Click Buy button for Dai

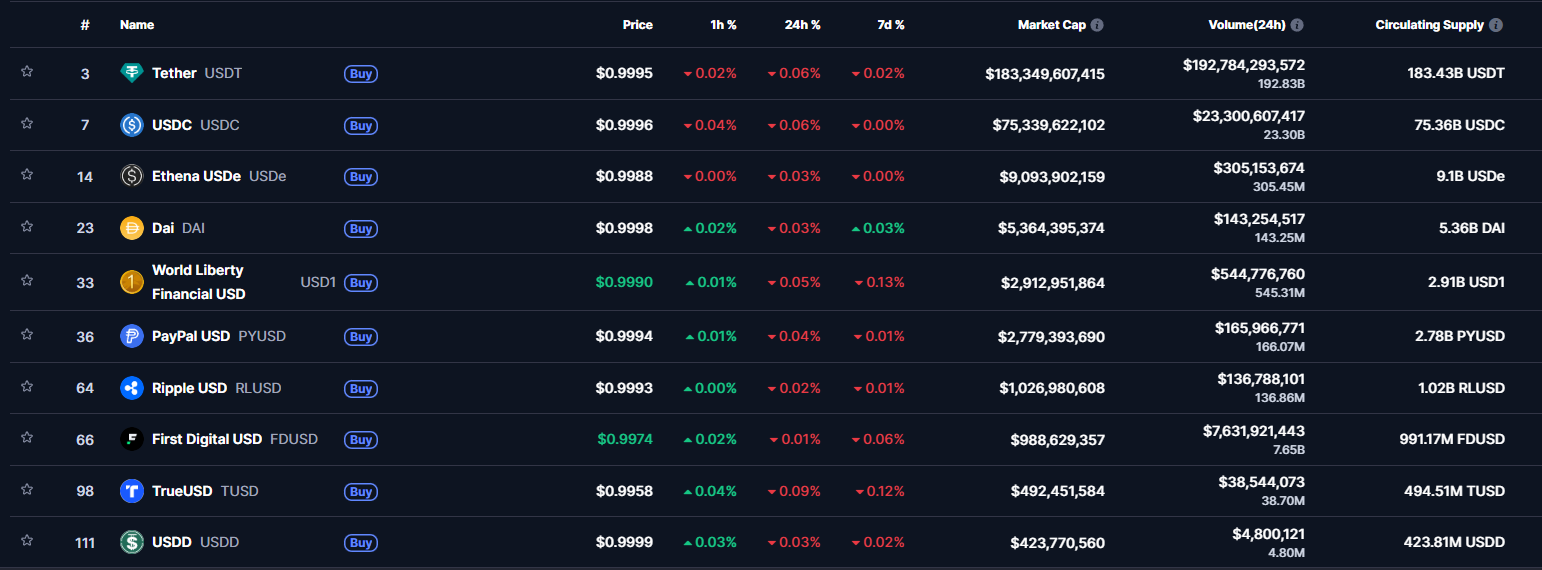(x=361, y=228)
